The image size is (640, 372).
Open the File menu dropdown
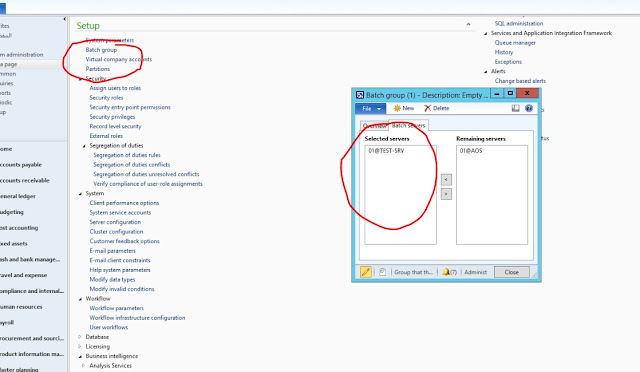(370, 108)
